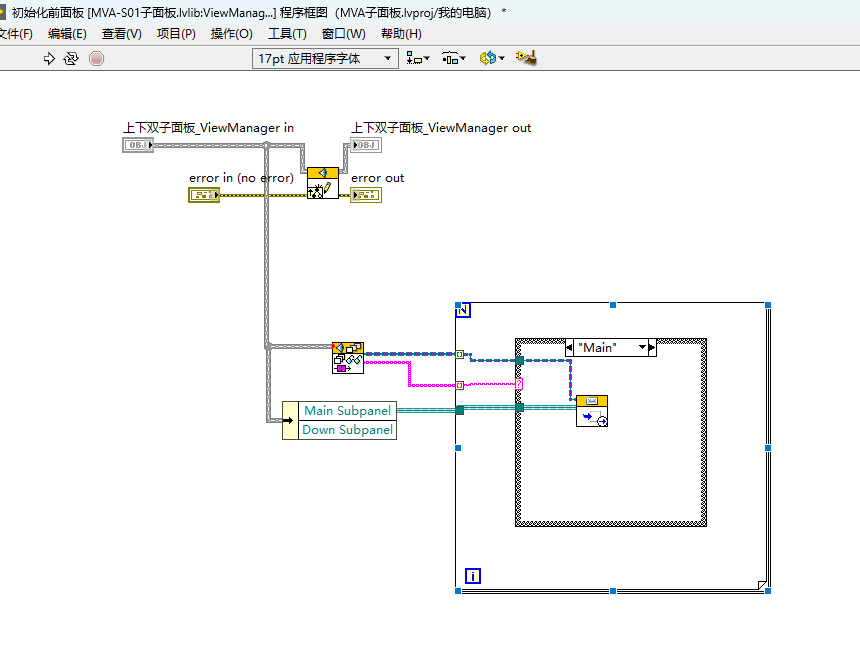The width and height of the screenshot is (860, 666).
Task: Click the Abort Execution stop button
Action: [97, 59]
